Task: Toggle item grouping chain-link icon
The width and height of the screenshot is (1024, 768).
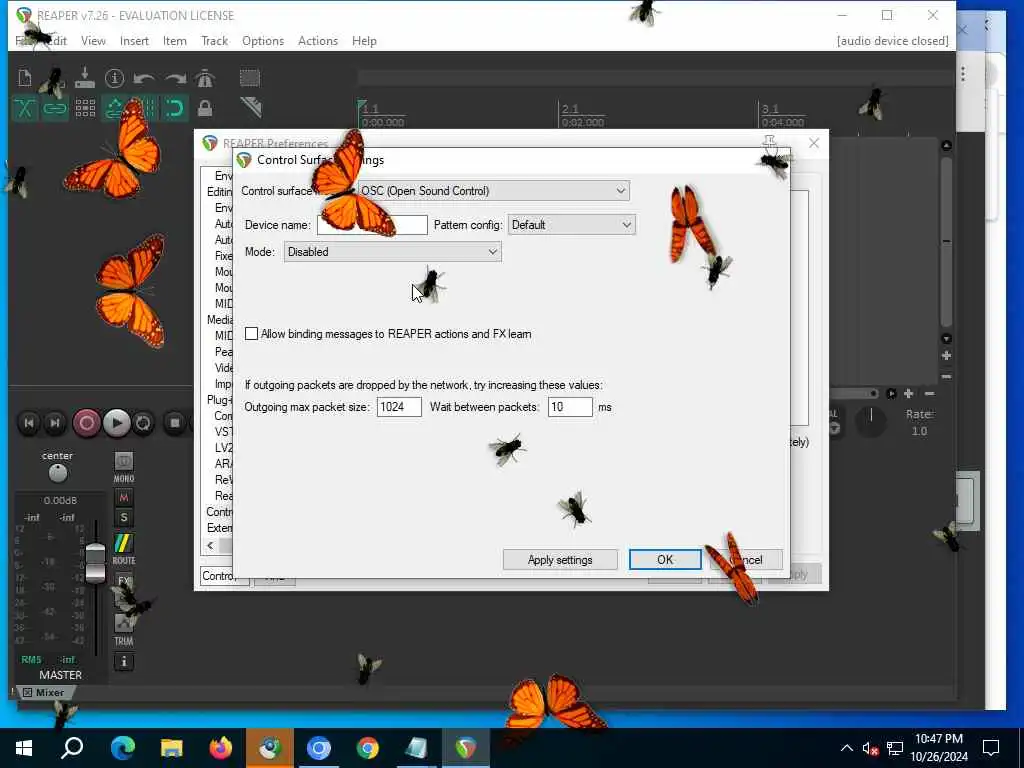Action: click(x=55, y=108)
